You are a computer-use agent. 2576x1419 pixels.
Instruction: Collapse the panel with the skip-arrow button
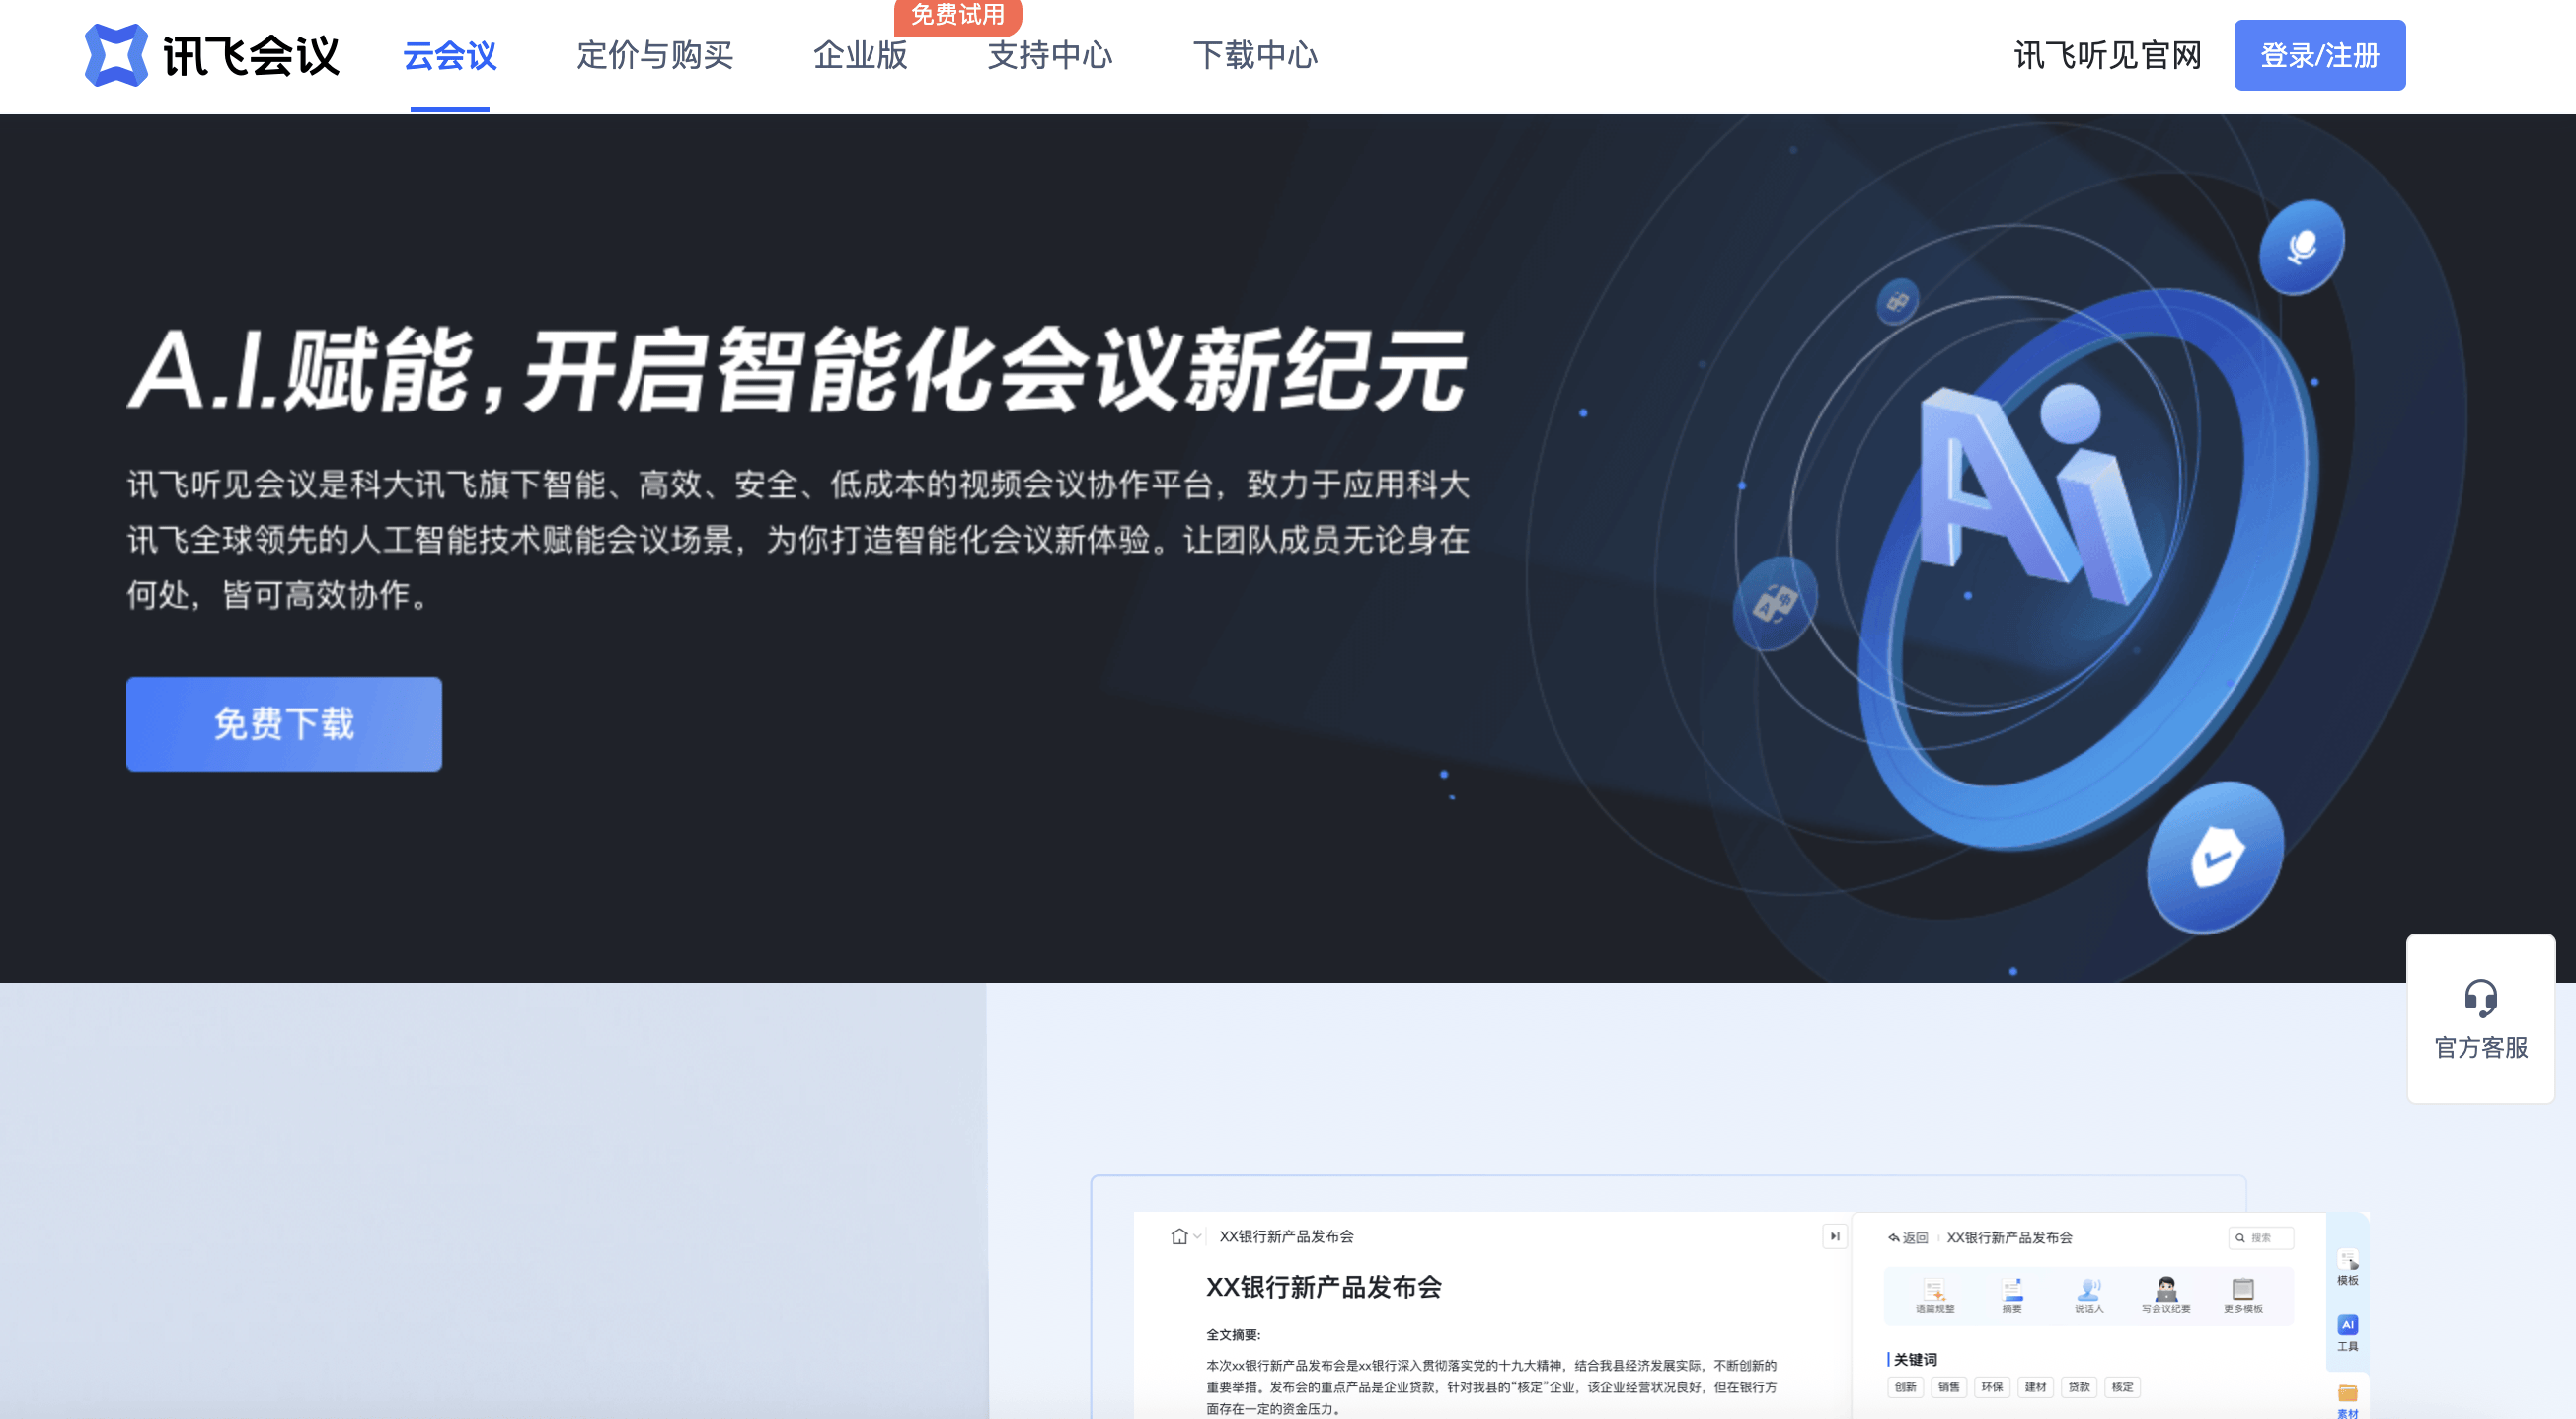click(x=1835, y=1236)
